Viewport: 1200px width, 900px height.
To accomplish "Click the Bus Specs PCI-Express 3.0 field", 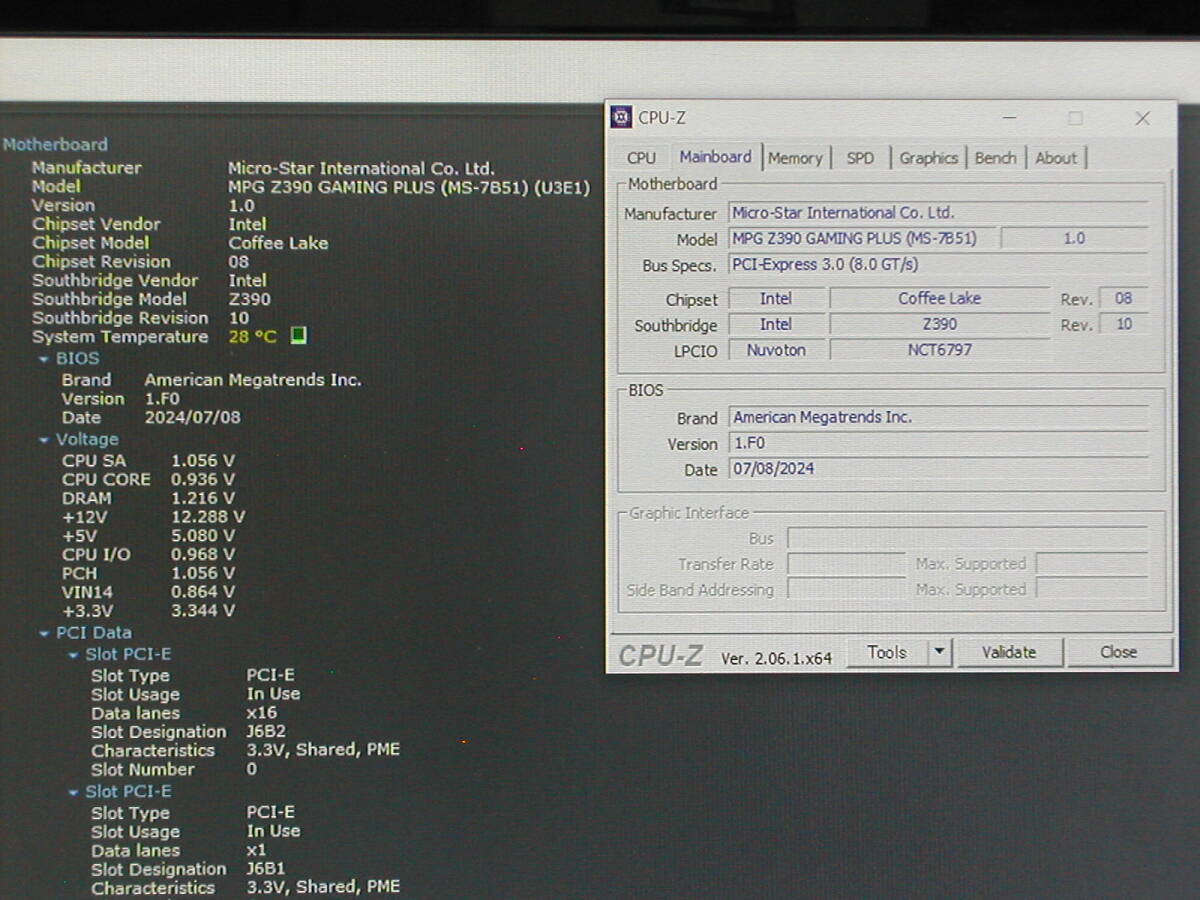I will 938,265.
